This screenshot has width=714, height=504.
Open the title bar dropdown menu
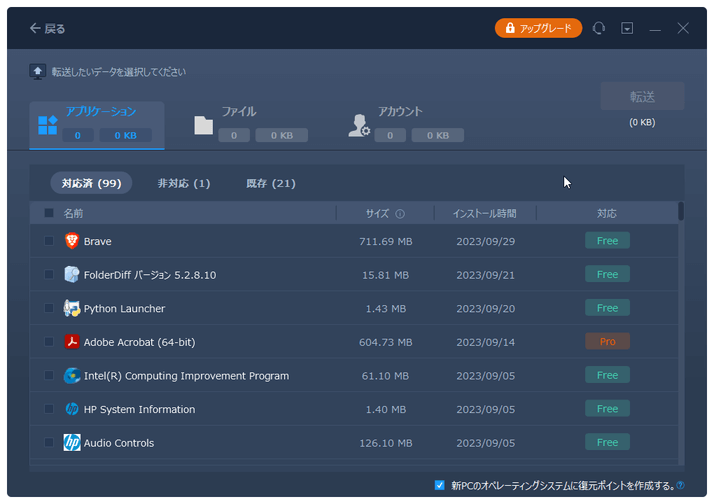click(x=627, y=29)
